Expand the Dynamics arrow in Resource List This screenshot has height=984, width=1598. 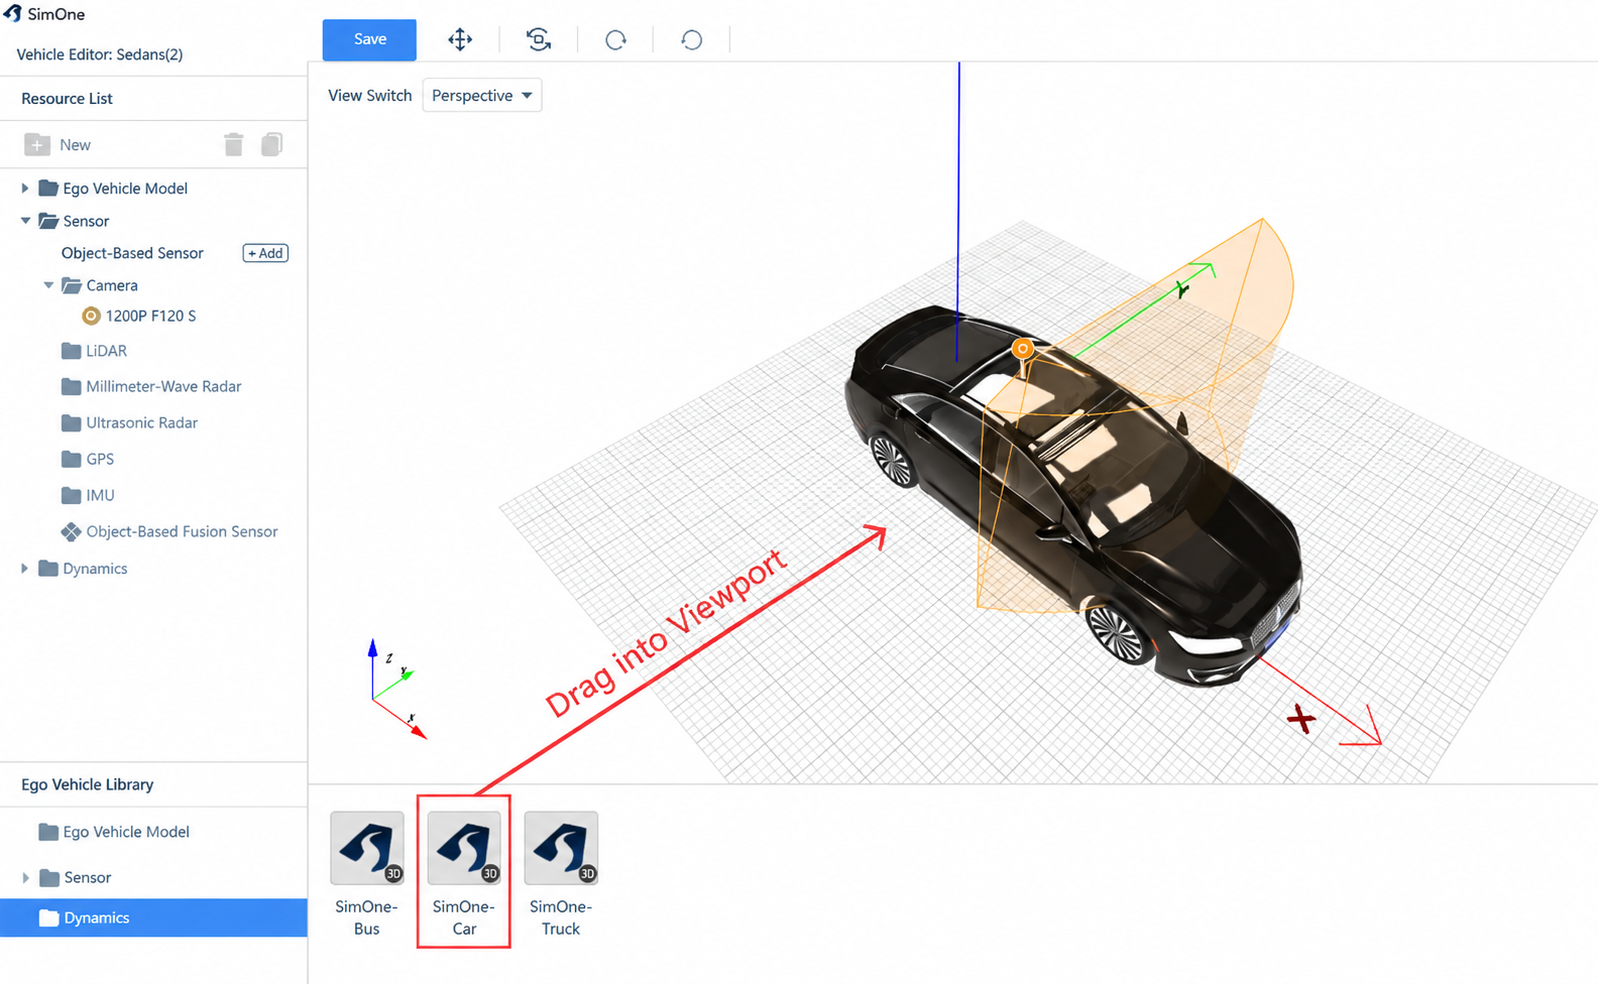click(x=25, y=568)
